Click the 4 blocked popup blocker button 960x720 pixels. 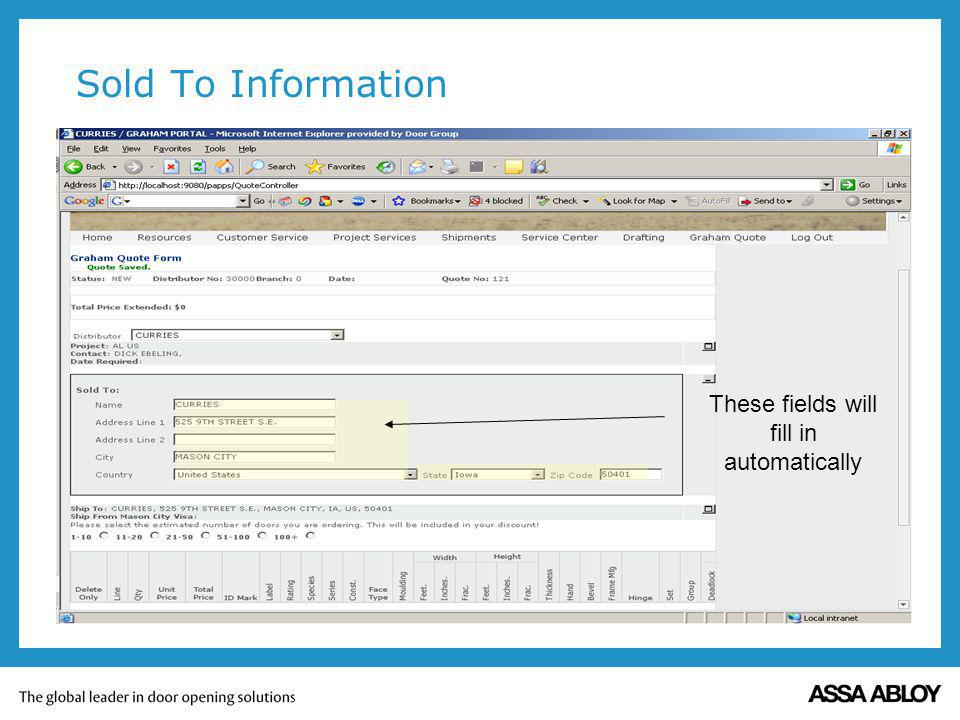tap(496, 201)
